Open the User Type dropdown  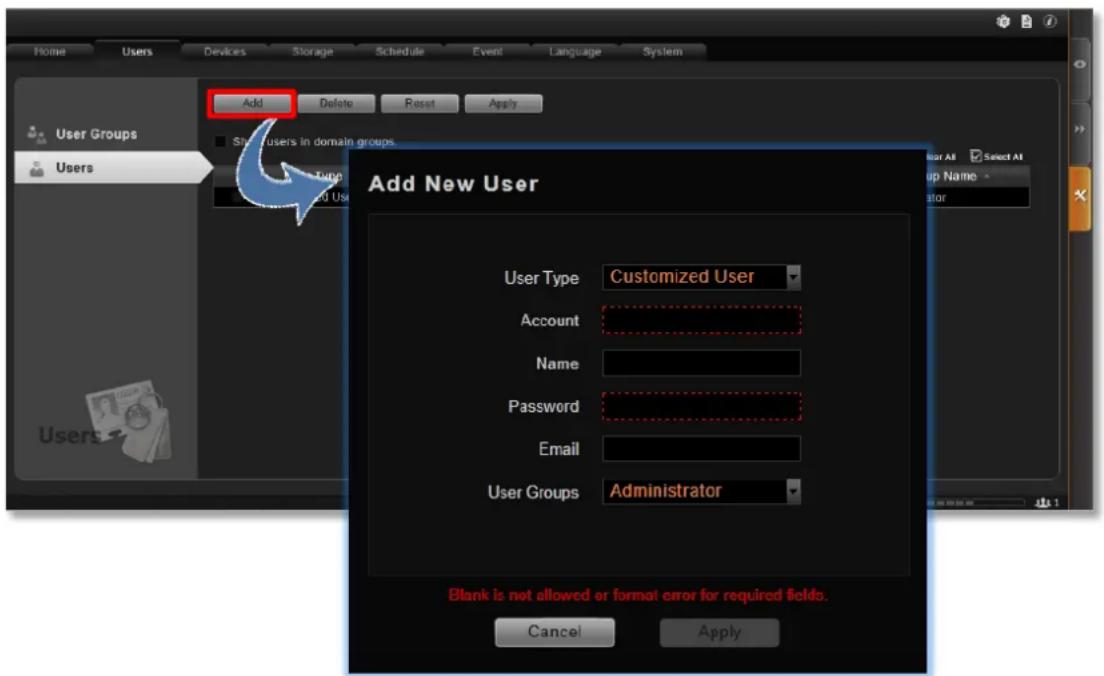click(701, 277)
